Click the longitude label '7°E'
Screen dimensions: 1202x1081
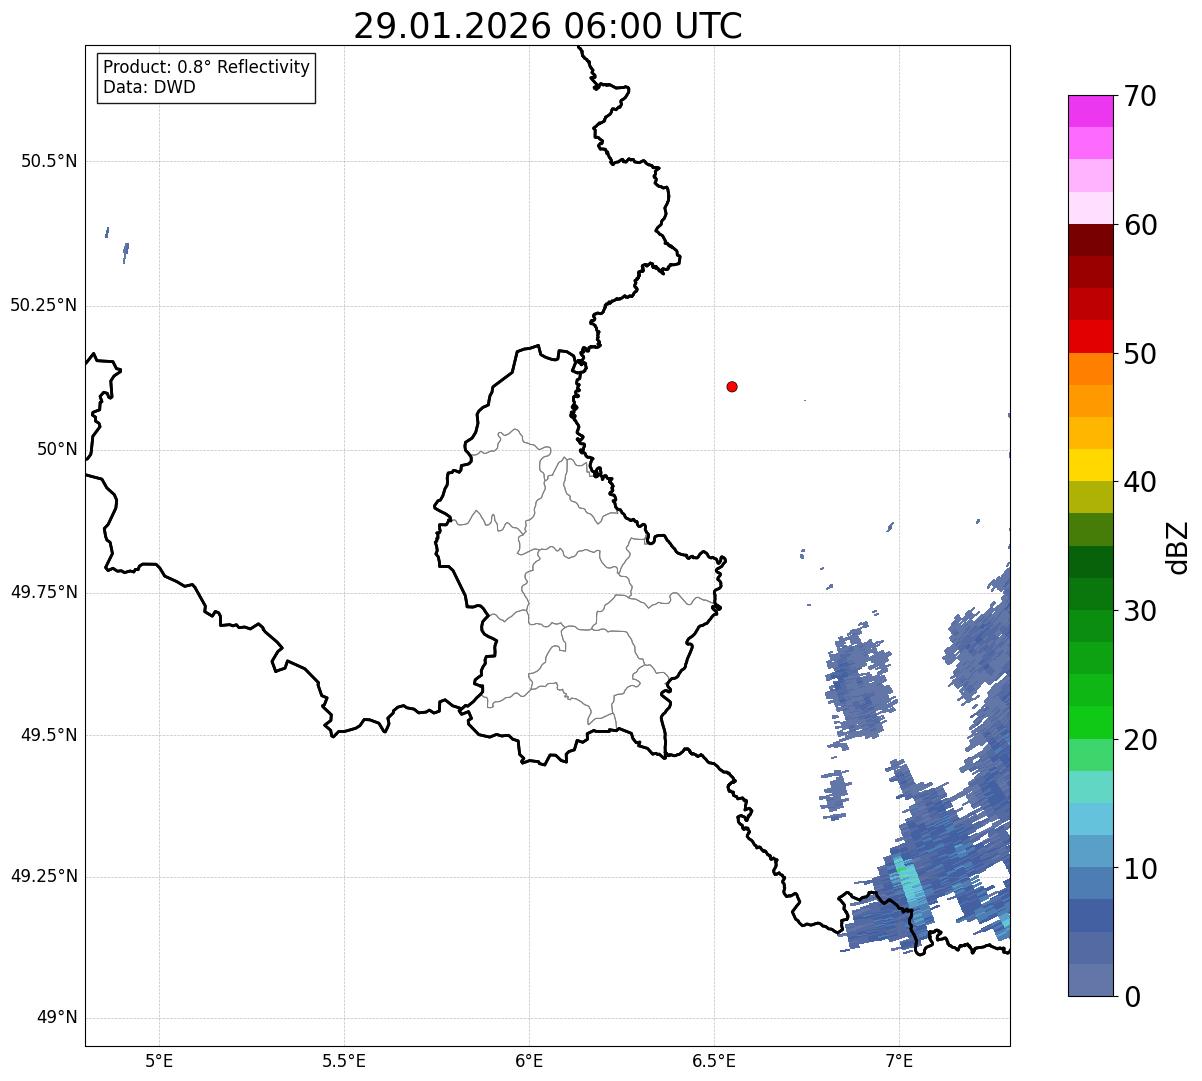pyautogui.click(x=899, y=1060)
